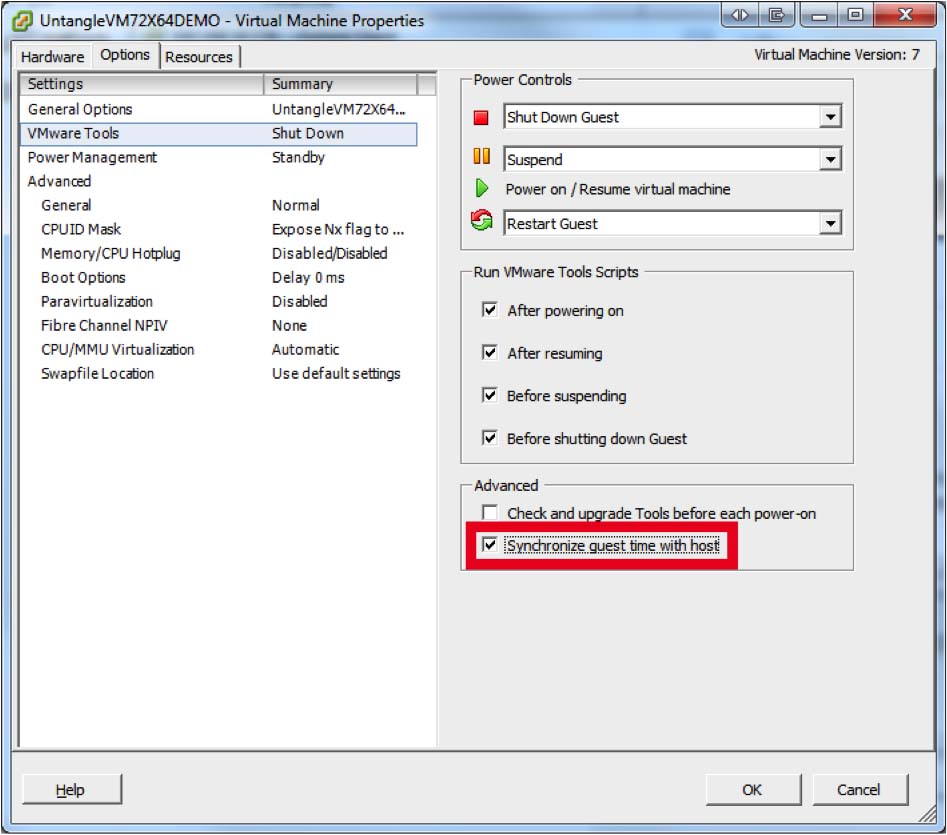Select the Paravirtualization setting
Image resolution: width=947 pixels, height=835 pixels.
(x=218, y=301)
